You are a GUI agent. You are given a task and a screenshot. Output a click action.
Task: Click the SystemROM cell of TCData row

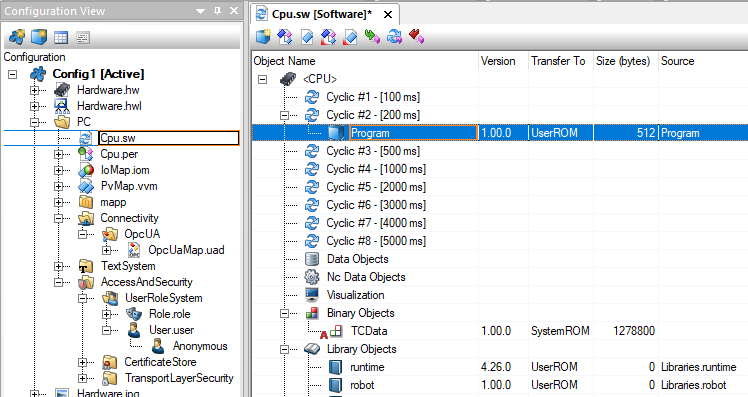click(x=560, y=331)
